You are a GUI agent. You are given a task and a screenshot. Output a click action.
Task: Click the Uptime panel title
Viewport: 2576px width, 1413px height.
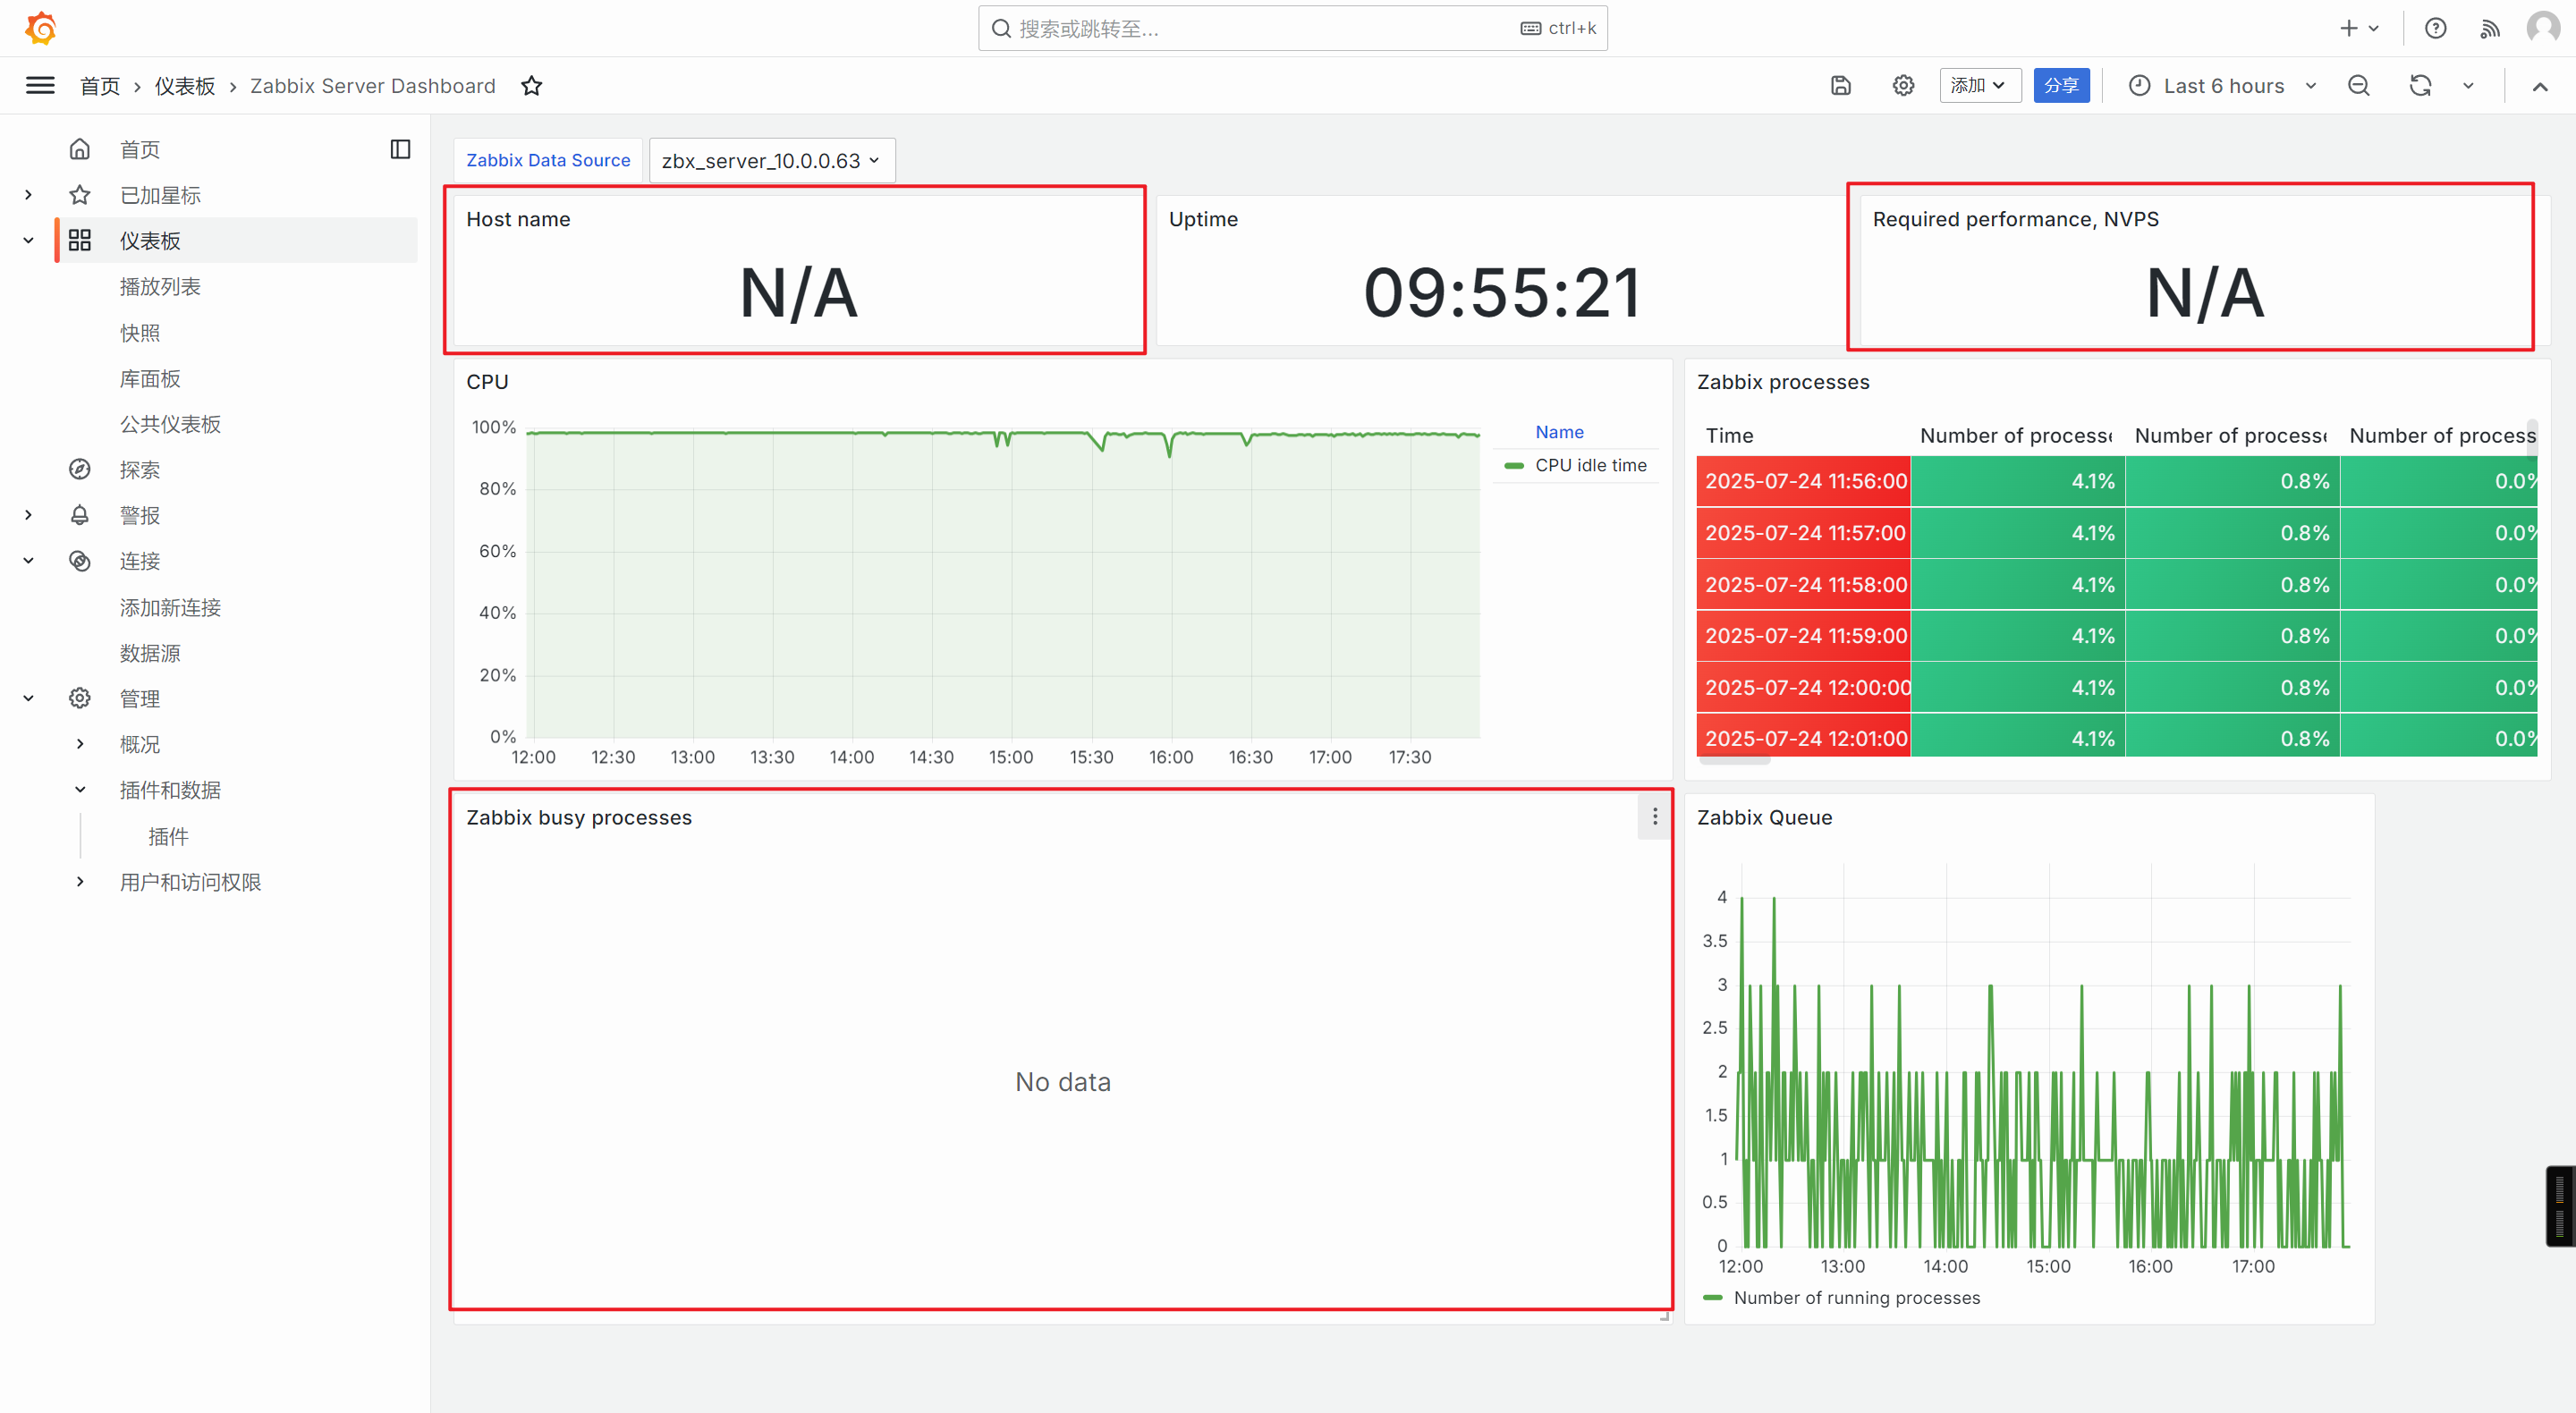pos(1203,219)
